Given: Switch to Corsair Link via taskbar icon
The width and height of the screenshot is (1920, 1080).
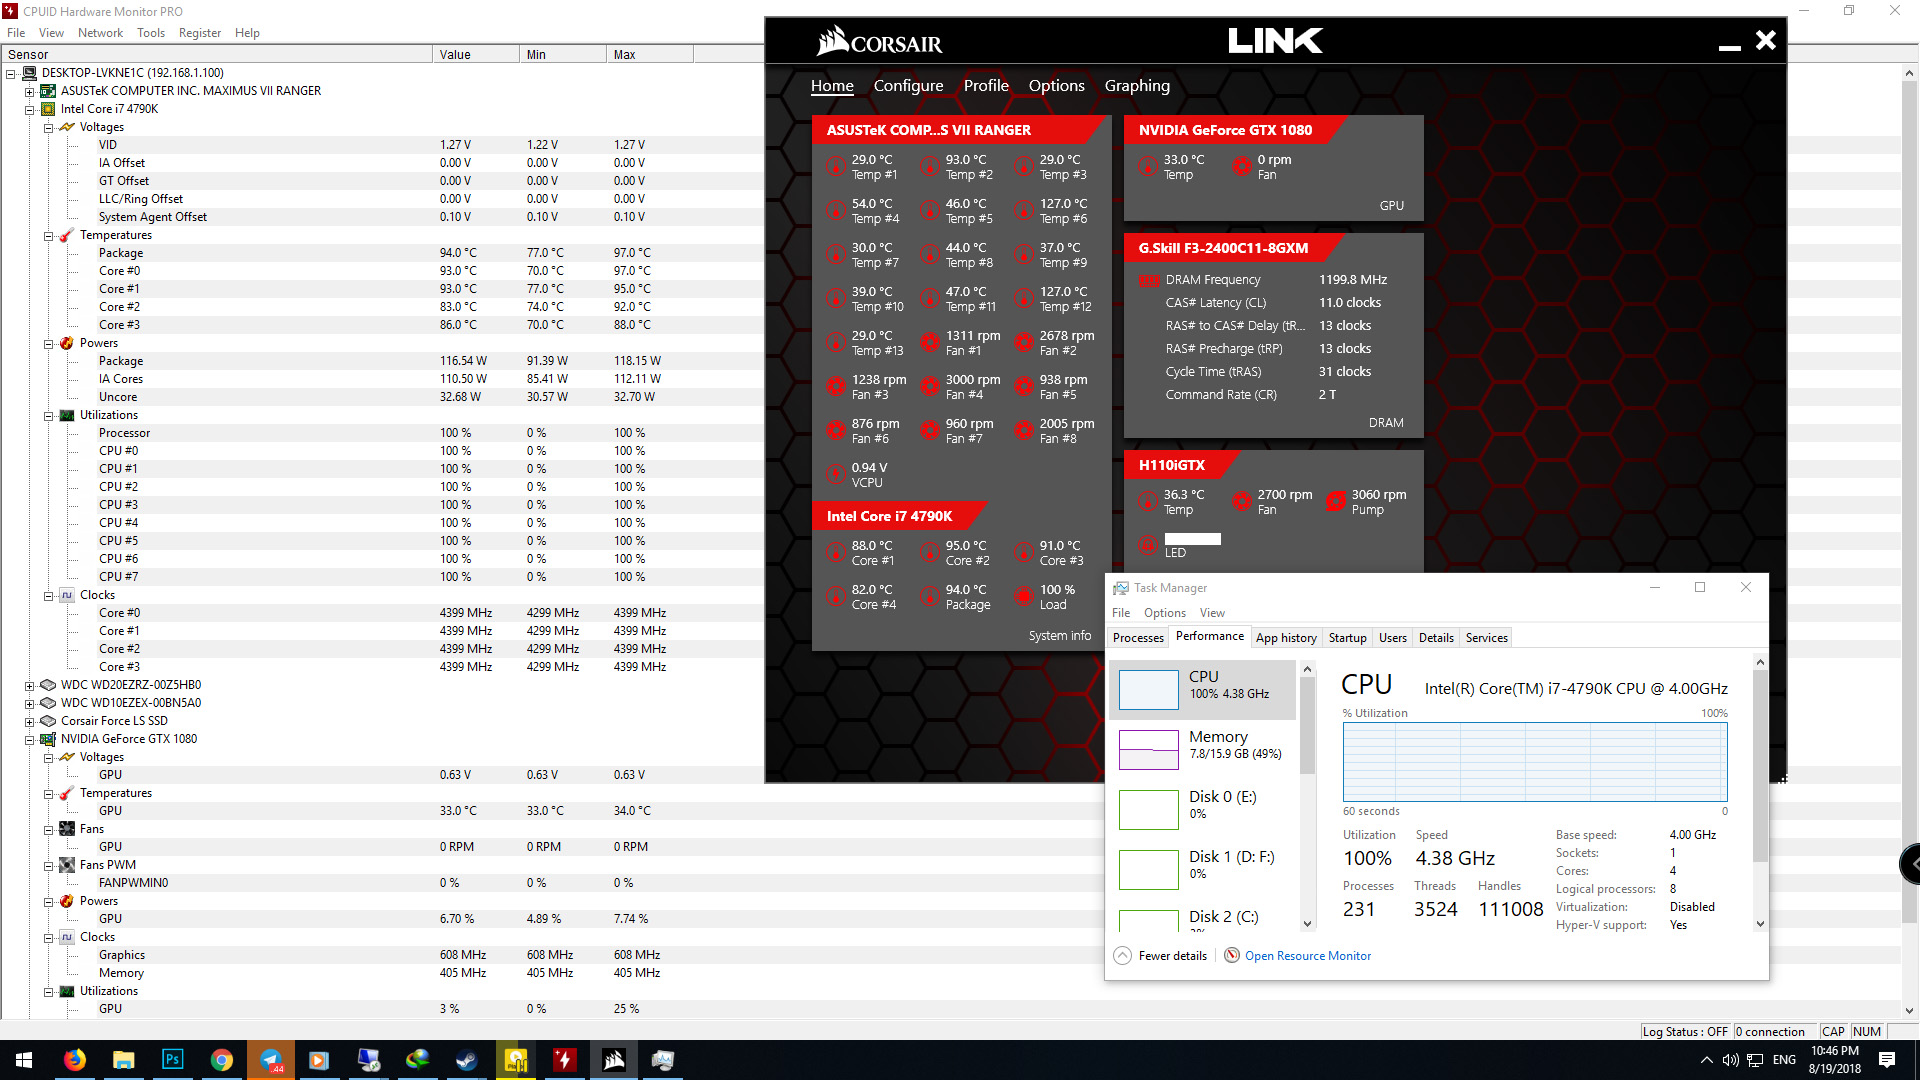Looking at the screenshot, I should click(x=614, y=1060).
